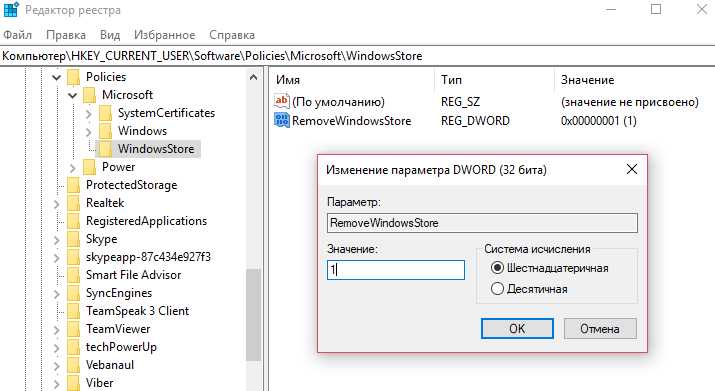
Task: Click the Registry Editor app icon in title bar
Action: [11, 10]
